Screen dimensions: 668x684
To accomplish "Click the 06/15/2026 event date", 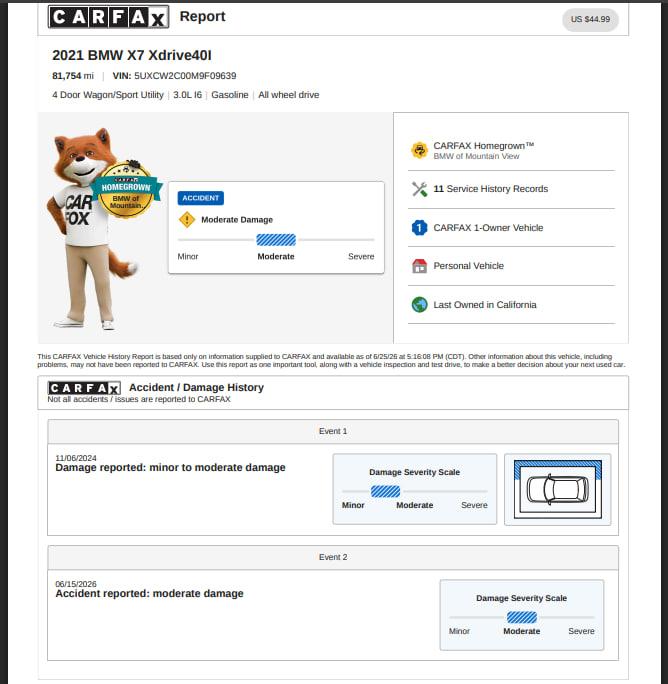I will coord(76,584).
